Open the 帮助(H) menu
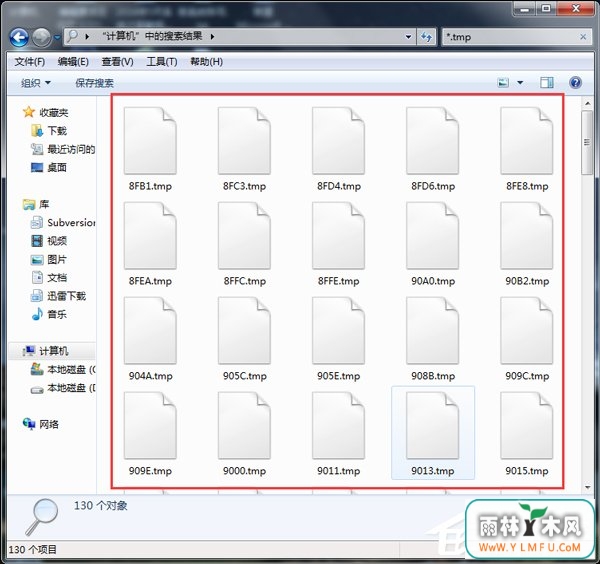This screenshot has width=600, height=564. (x=206, y=62)
